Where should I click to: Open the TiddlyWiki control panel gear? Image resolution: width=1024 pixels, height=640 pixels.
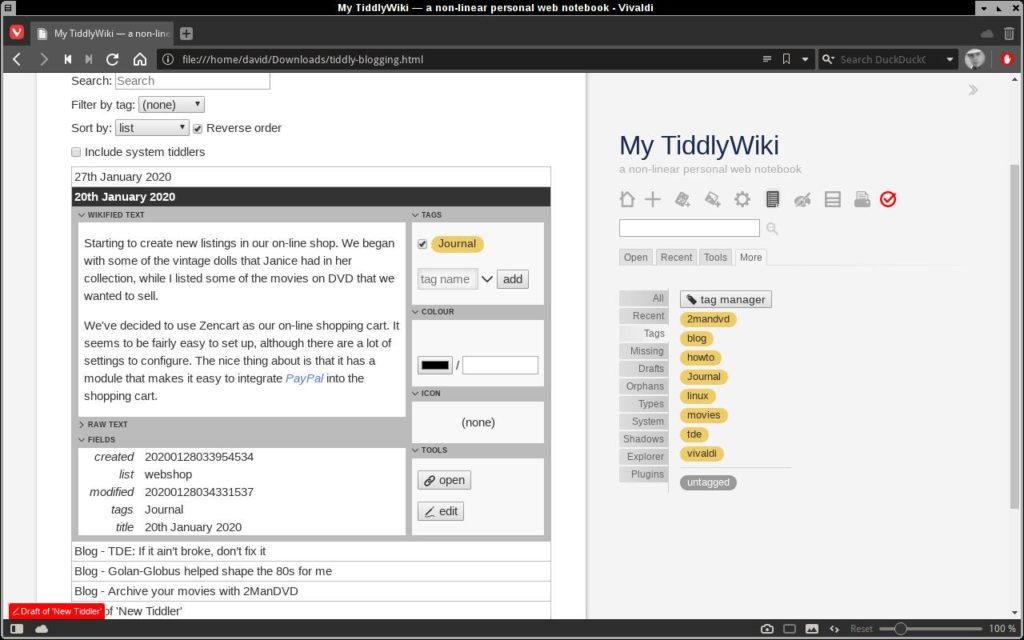(743, 199)
